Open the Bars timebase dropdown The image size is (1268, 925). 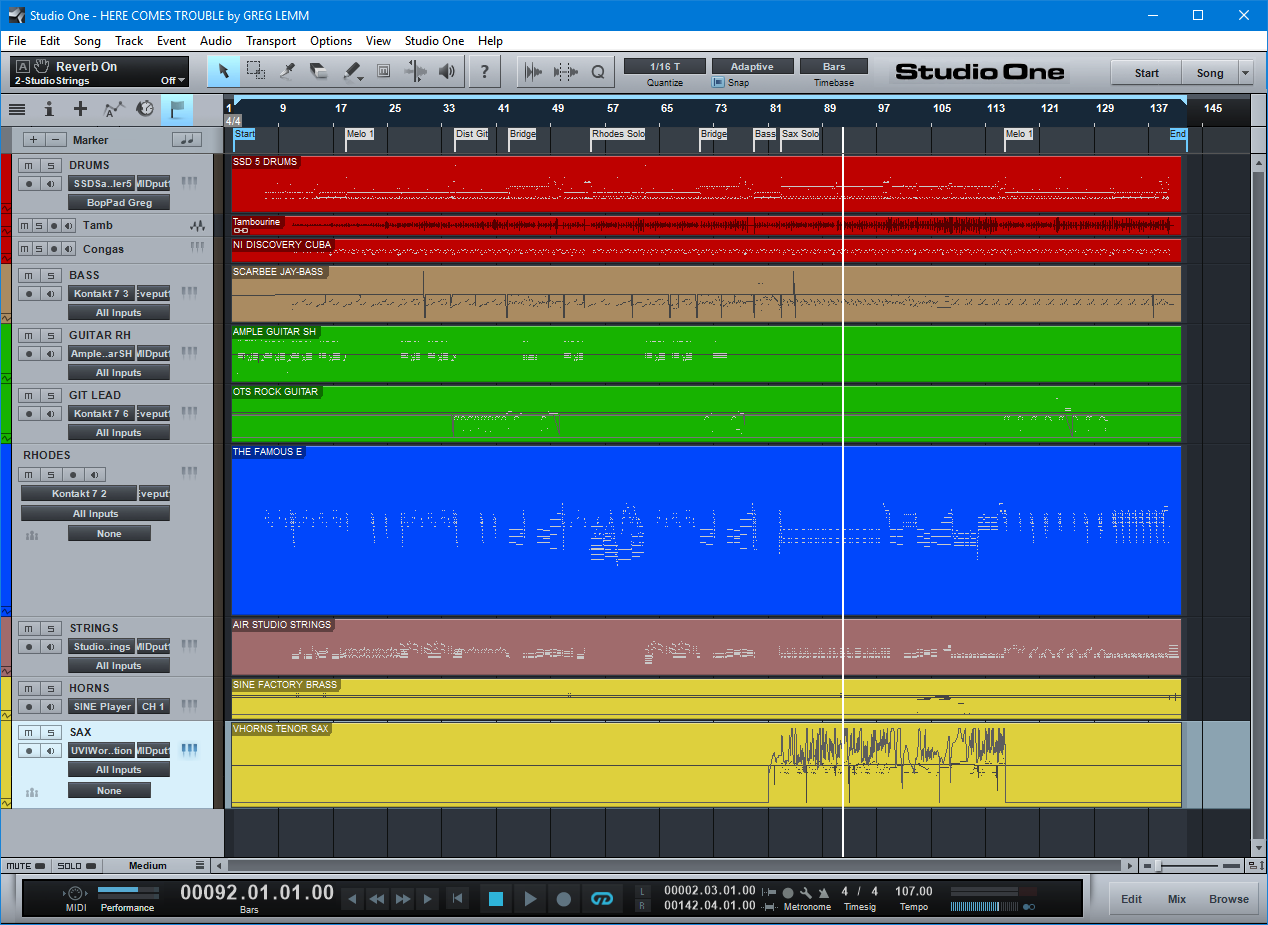(834, 66)
